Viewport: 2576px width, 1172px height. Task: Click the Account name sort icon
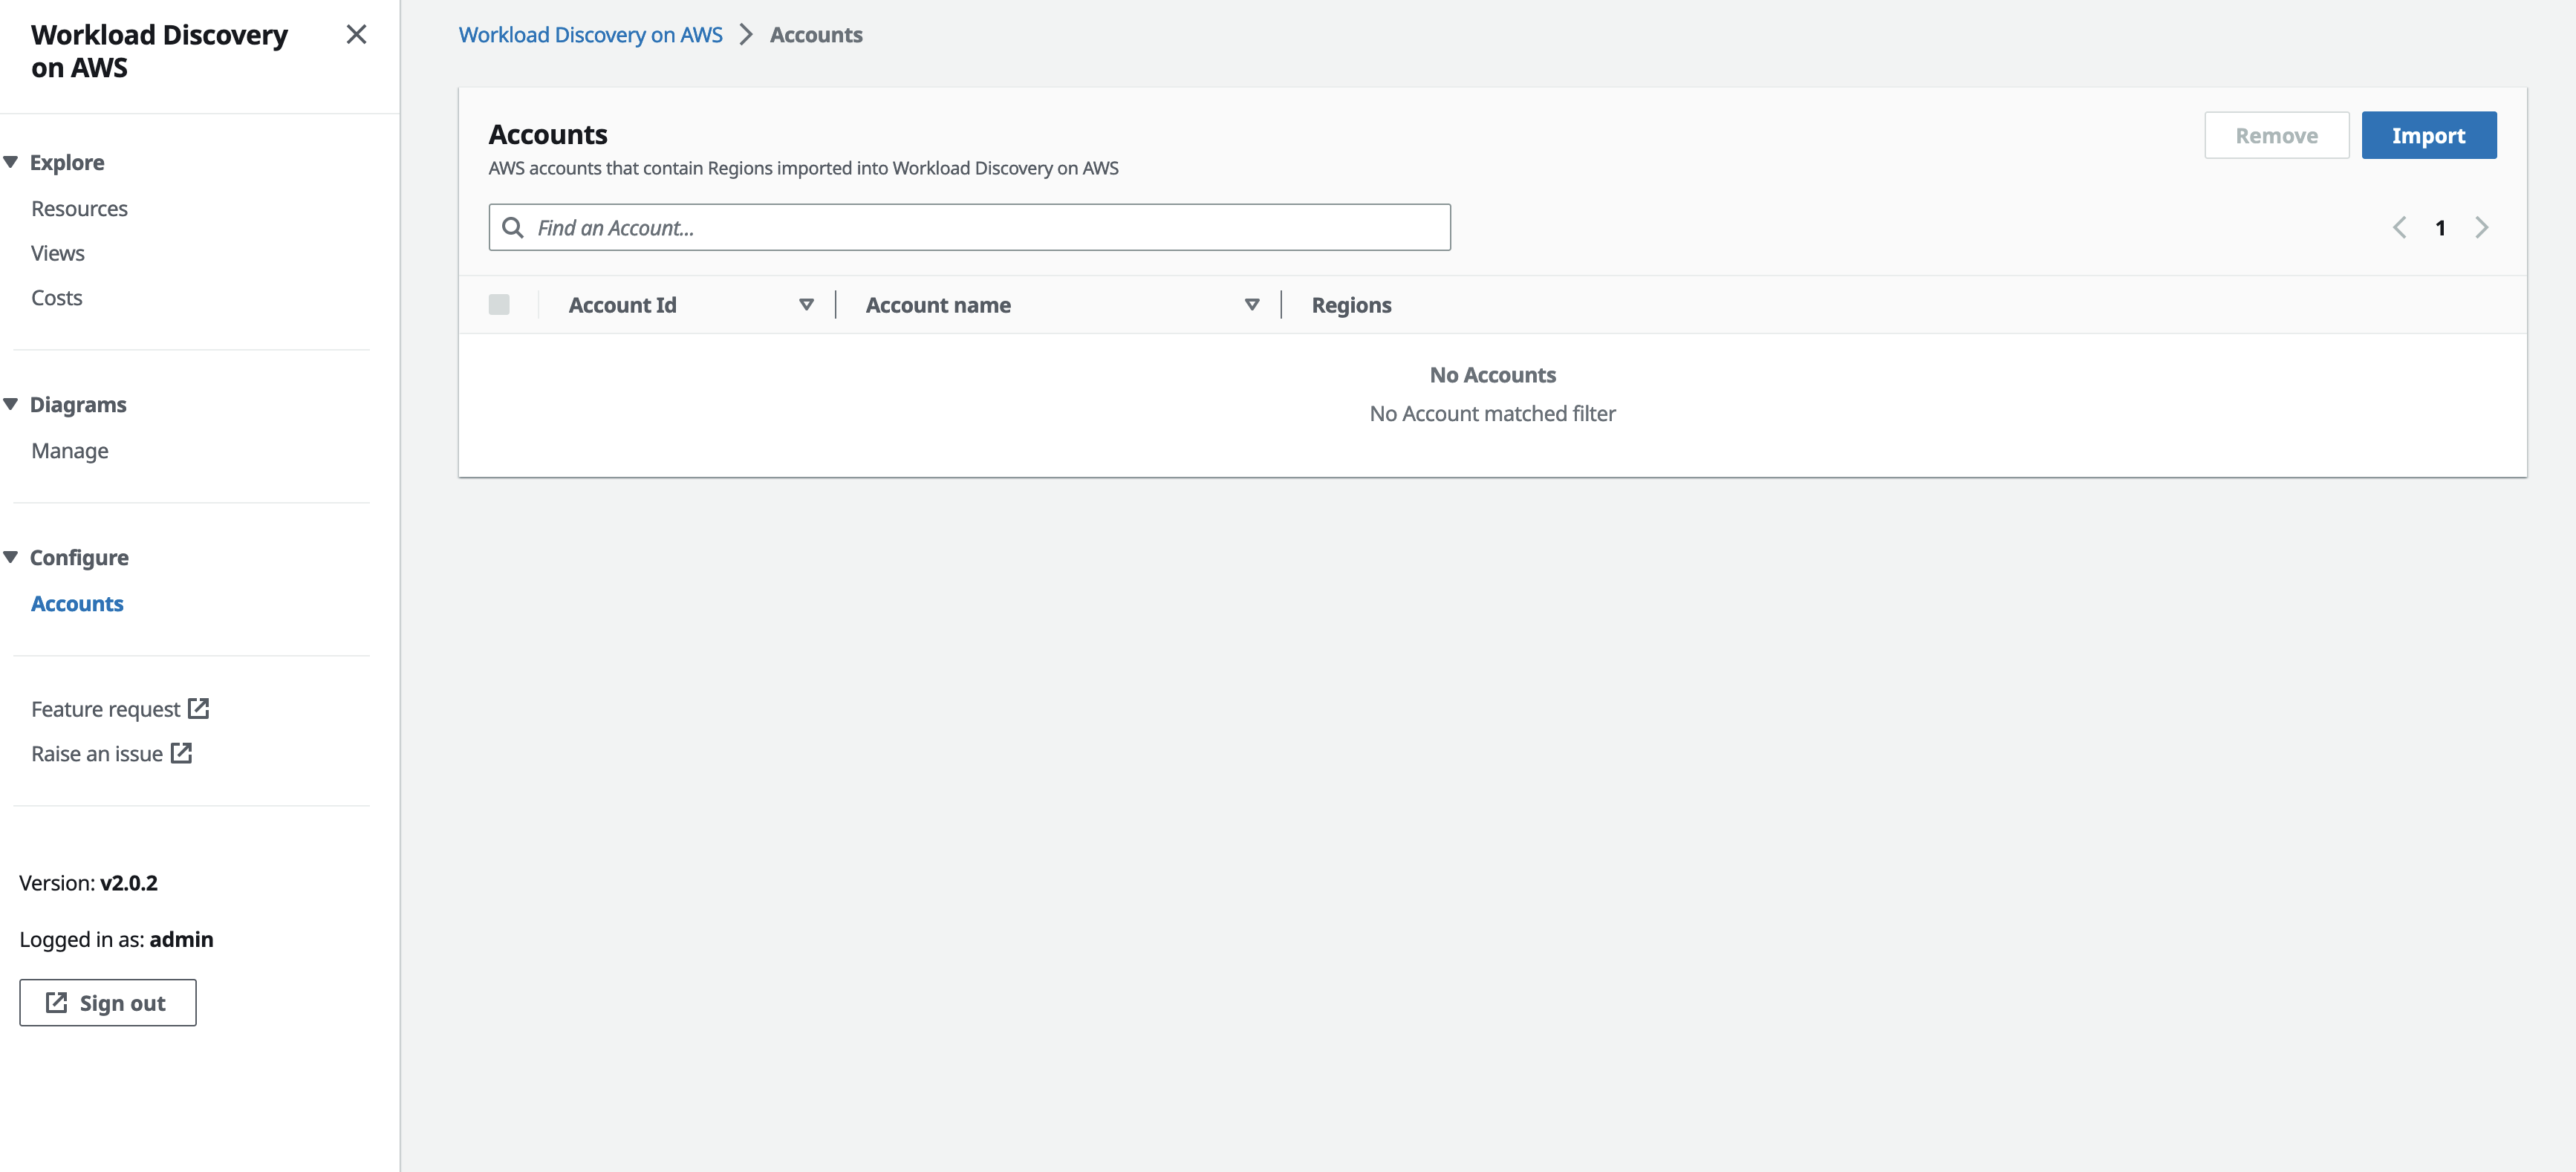pos(1252,304)
